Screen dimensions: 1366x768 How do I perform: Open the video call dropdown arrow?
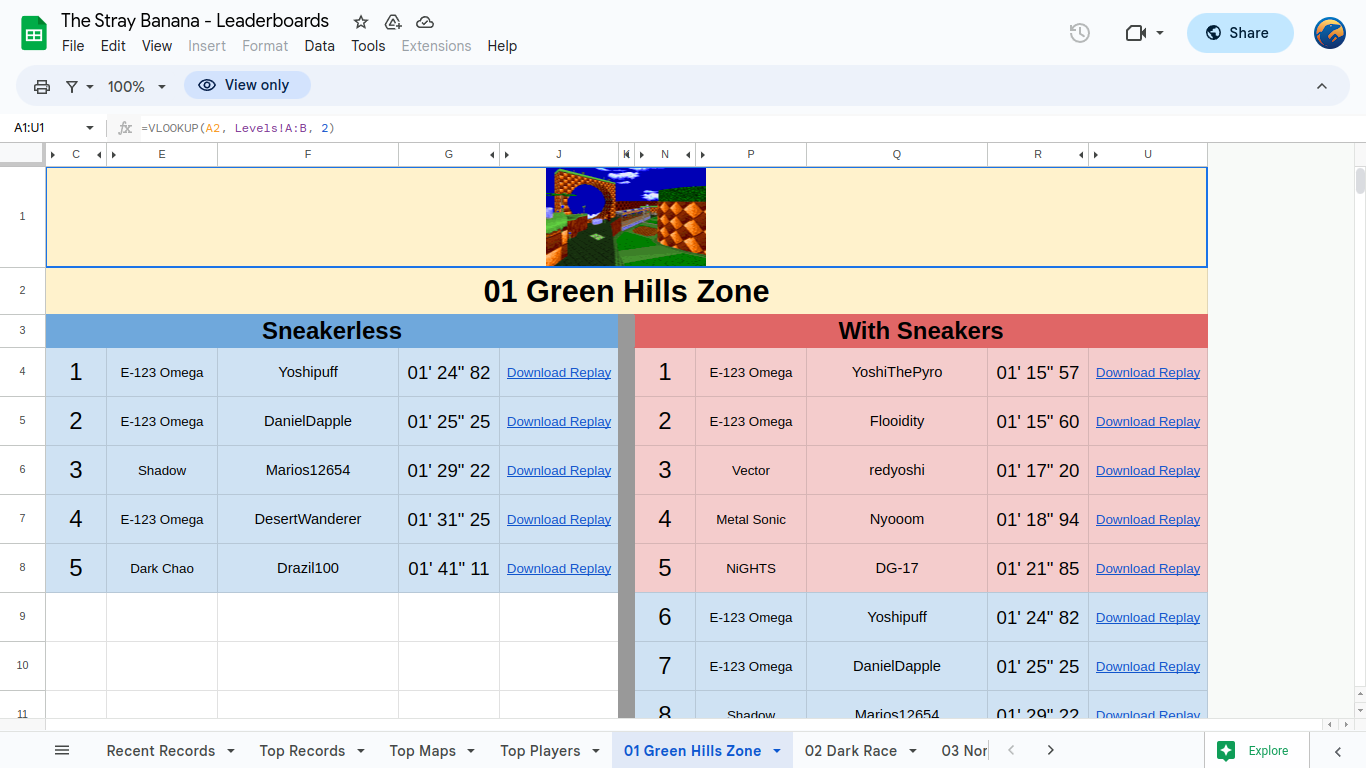1160,33
